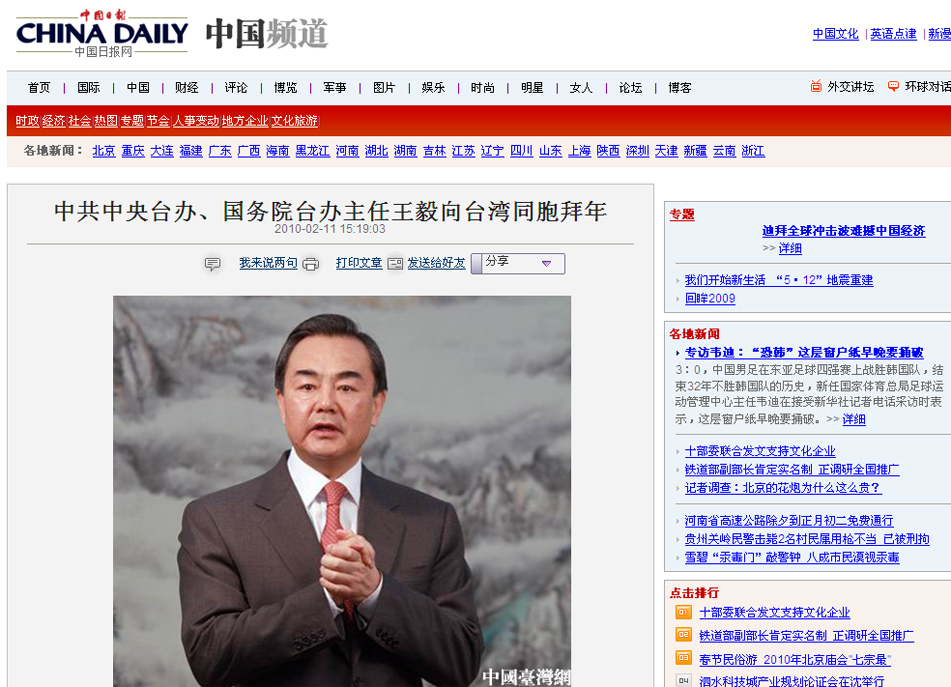Screen dimensions: 951x687
Task: Switch to the 人事变动 sub-channel tab
Action: tap(196, 121)
